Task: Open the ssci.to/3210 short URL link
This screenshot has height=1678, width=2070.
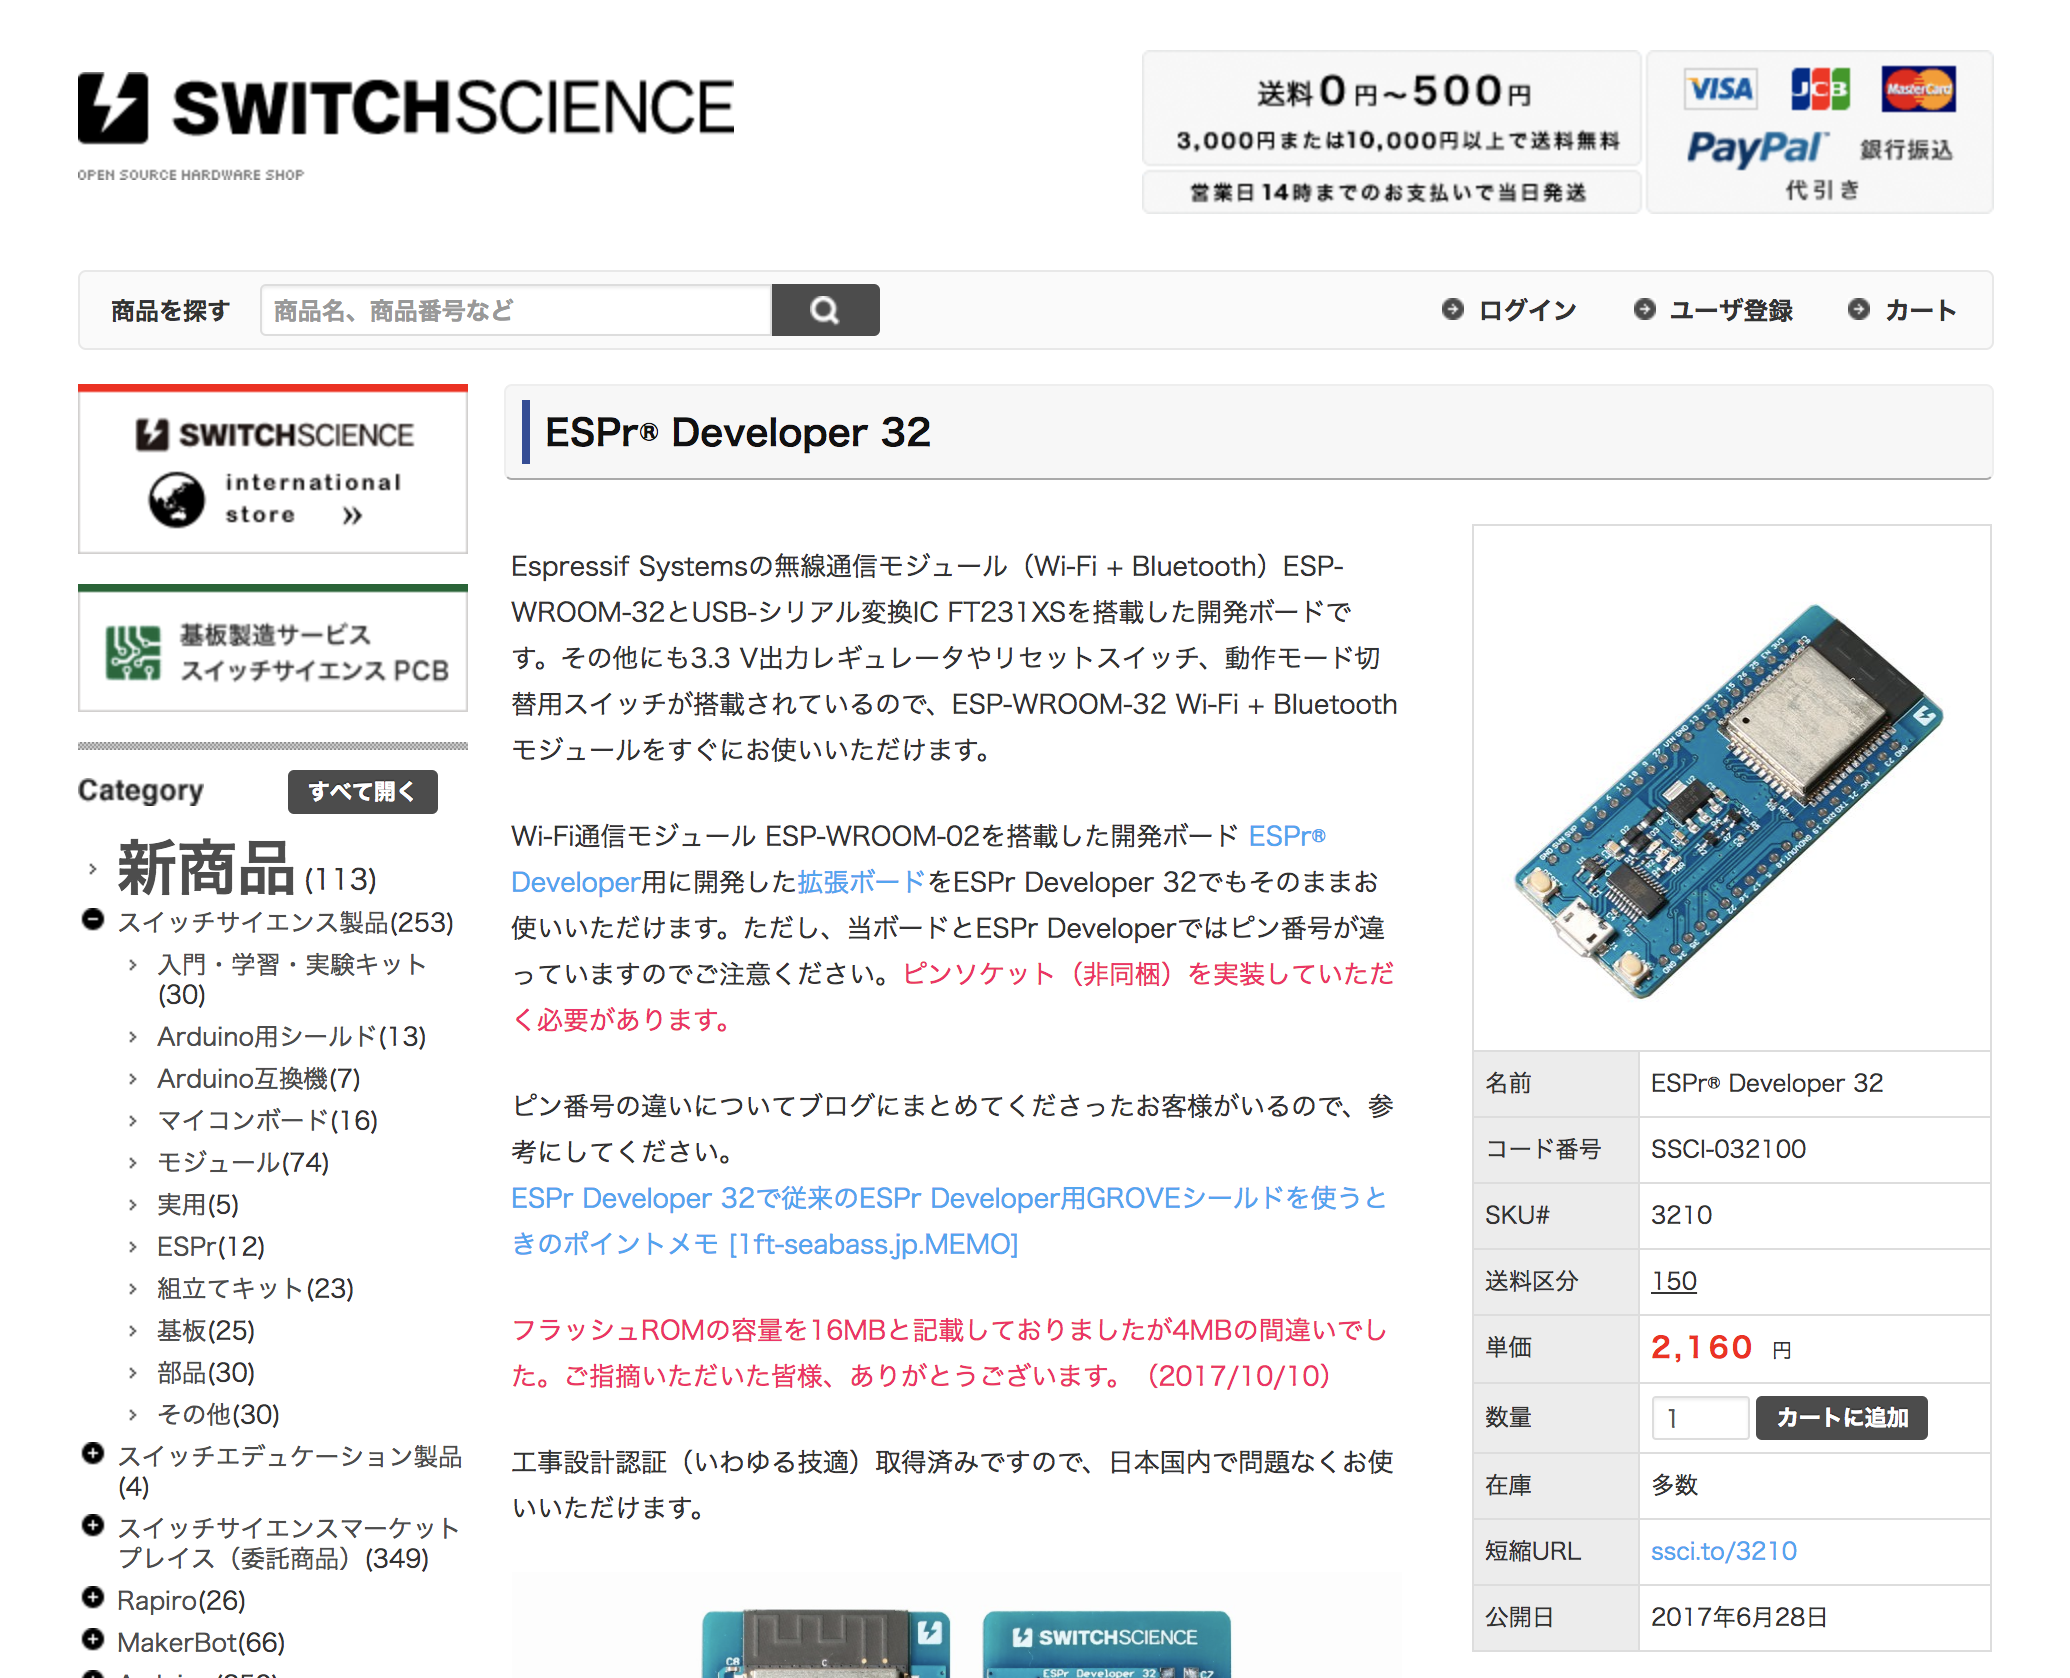Action: (x=1723, y=1551)
